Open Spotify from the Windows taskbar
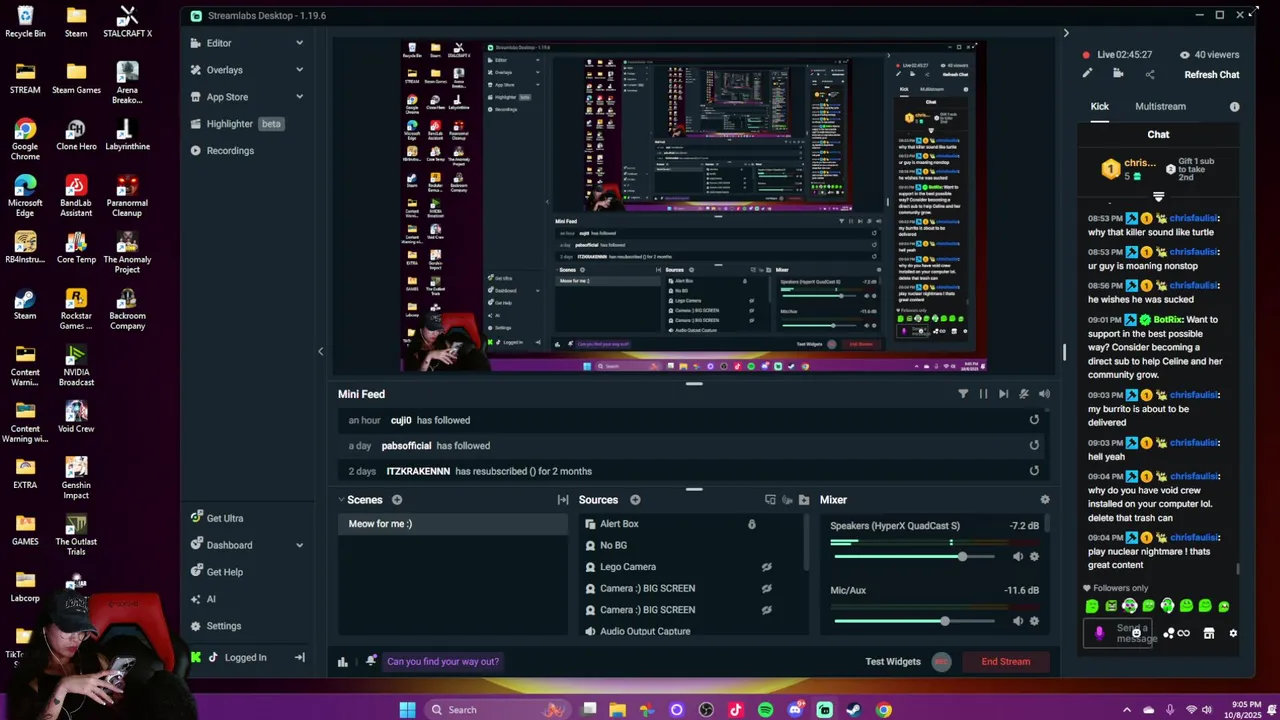The width and height of the screenshot is (1280, 720). tap(765, 710)
